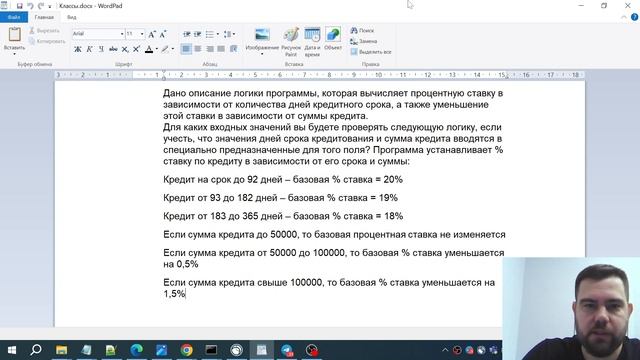This screenshot has width=640, height=360.
Task: Show hidden system tray icons
Action: pyautogui.click(x=445, y=350)
